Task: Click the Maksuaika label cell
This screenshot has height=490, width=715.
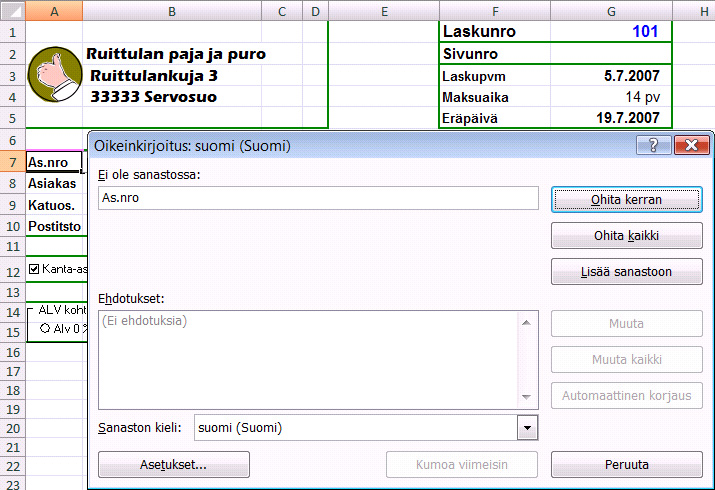Action: click(495, 97)
